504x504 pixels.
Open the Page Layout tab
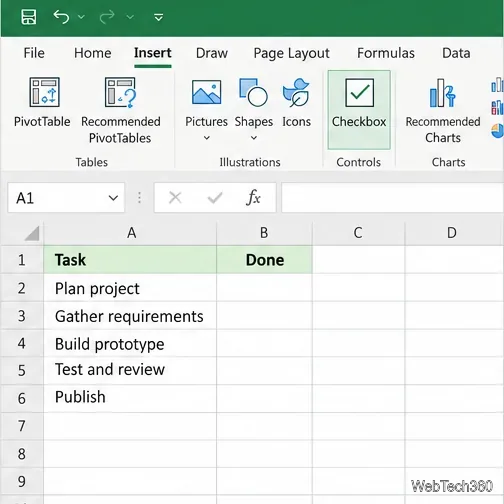[291, 53]
